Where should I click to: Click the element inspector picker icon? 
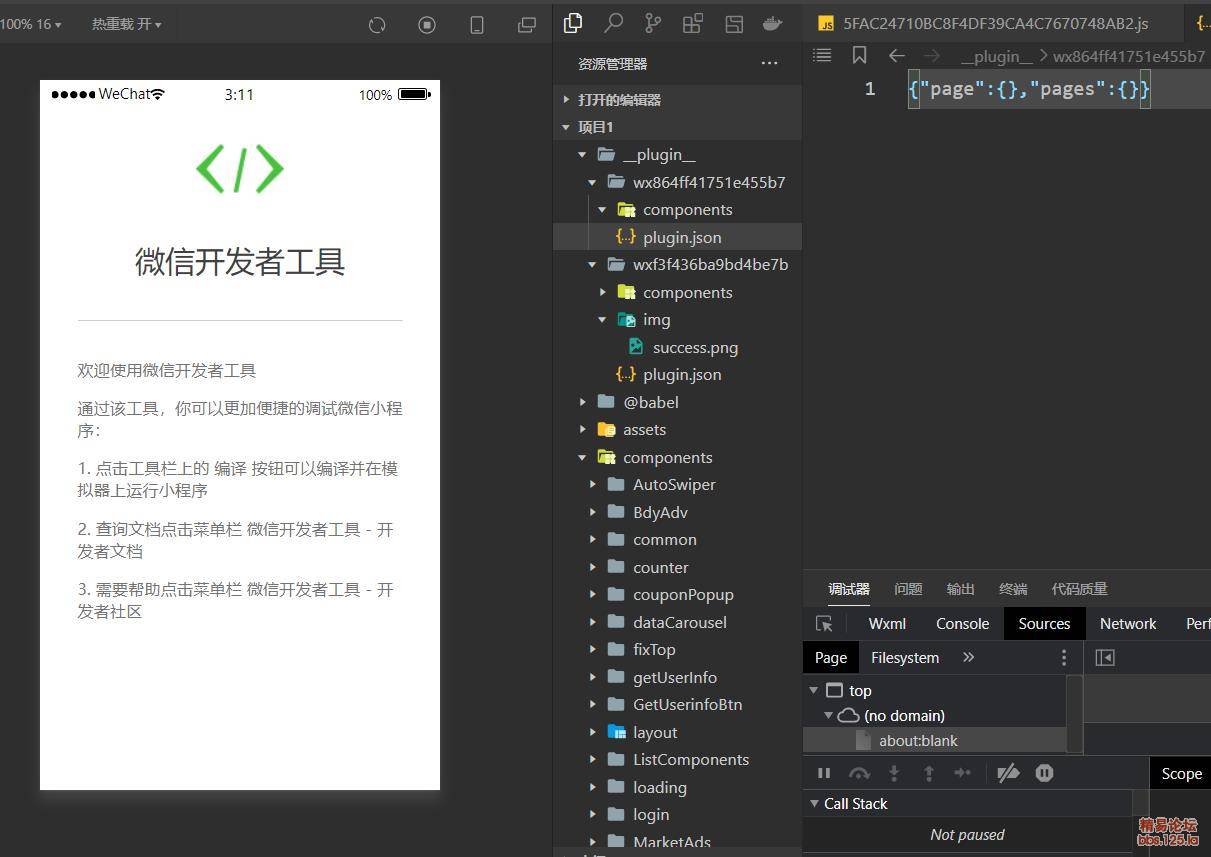pyautogui.click(x=824, y=623)
